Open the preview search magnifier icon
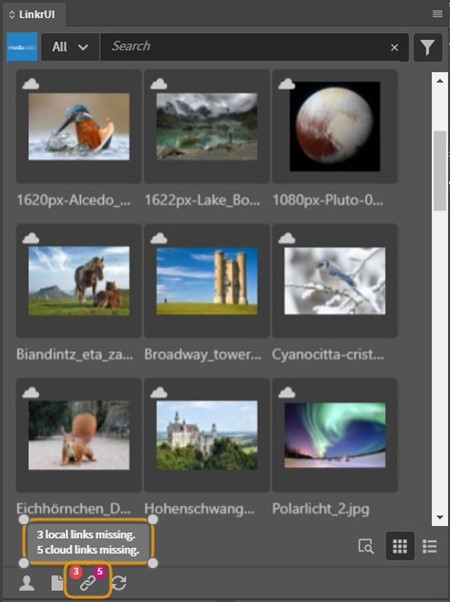 [x=366, y=546]
